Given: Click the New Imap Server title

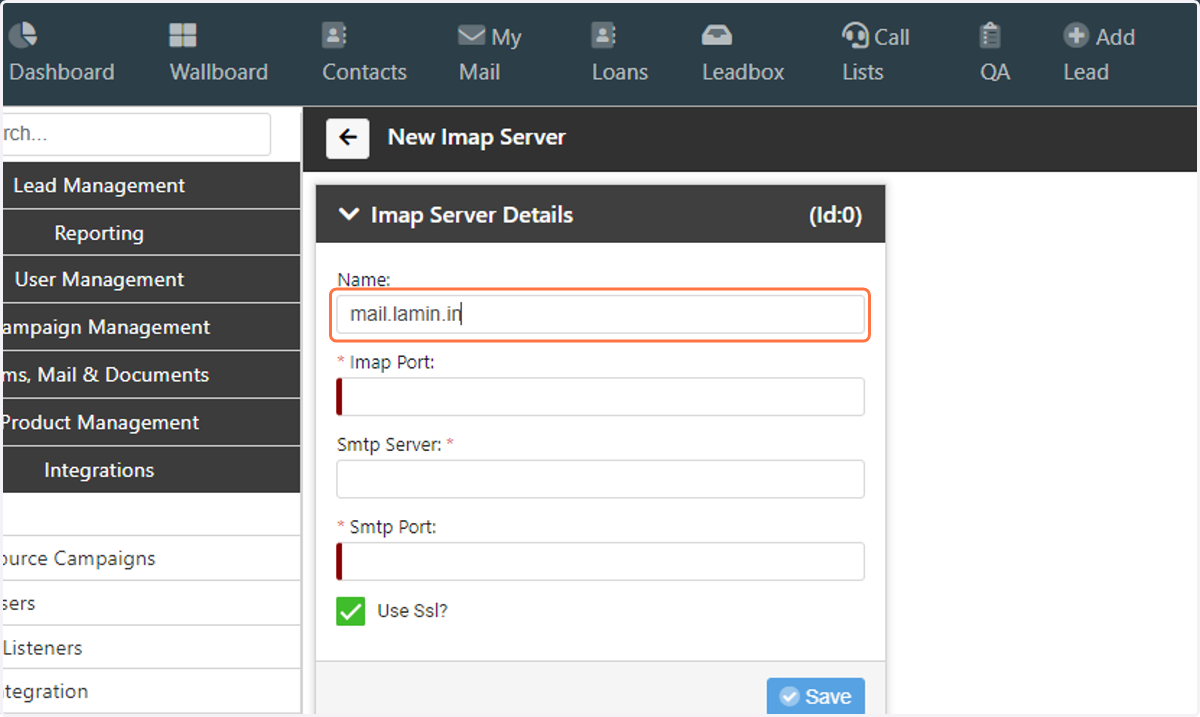Looking at the screenshot, I should pos(477,137).
